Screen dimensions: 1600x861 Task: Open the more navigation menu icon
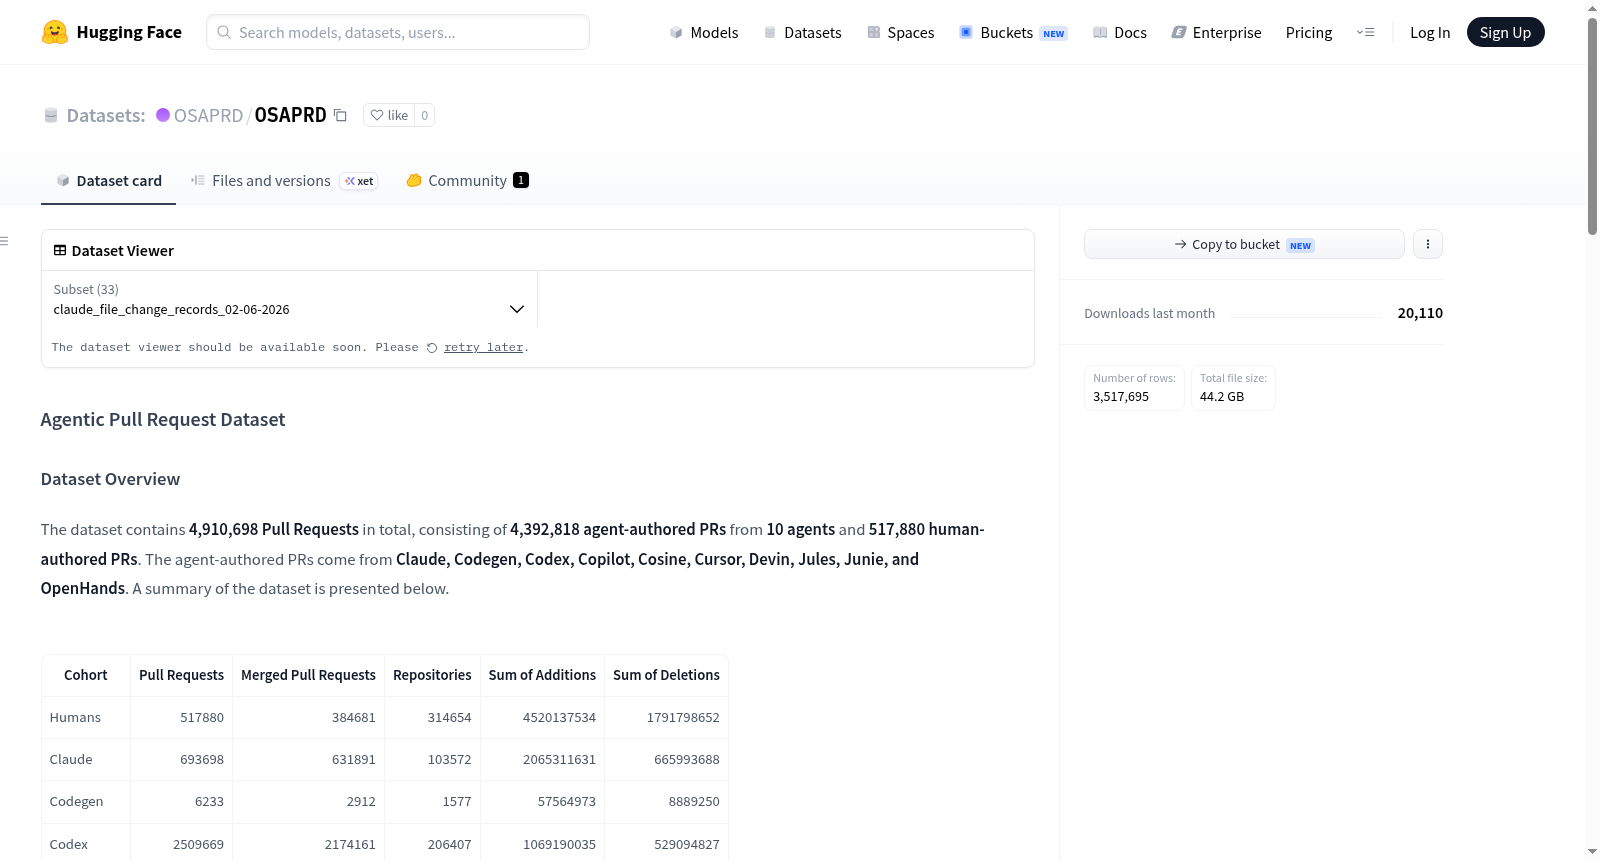(x=1365, y=32)
